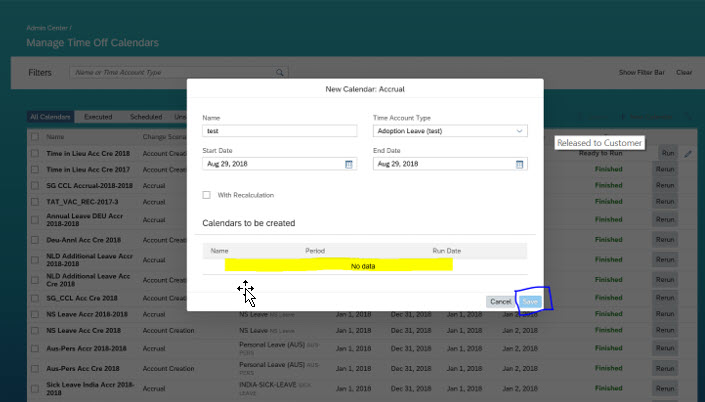The height and width of the screenshot is (402, 705).
Task: Check the Time in Lieu Acc Cre 2017 row
Action: 35,170
